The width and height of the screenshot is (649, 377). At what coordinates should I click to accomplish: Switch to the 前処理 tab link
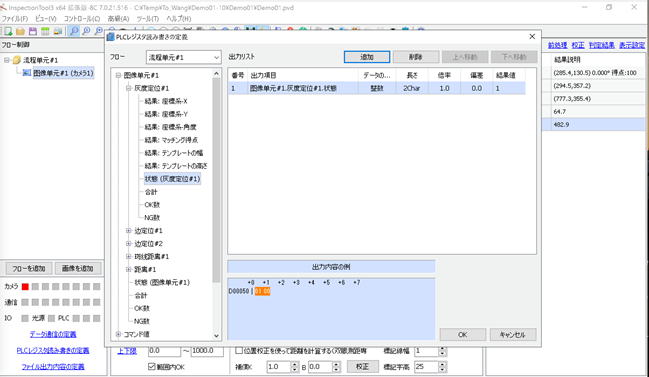pyautogui.click(x=558, y=45)
